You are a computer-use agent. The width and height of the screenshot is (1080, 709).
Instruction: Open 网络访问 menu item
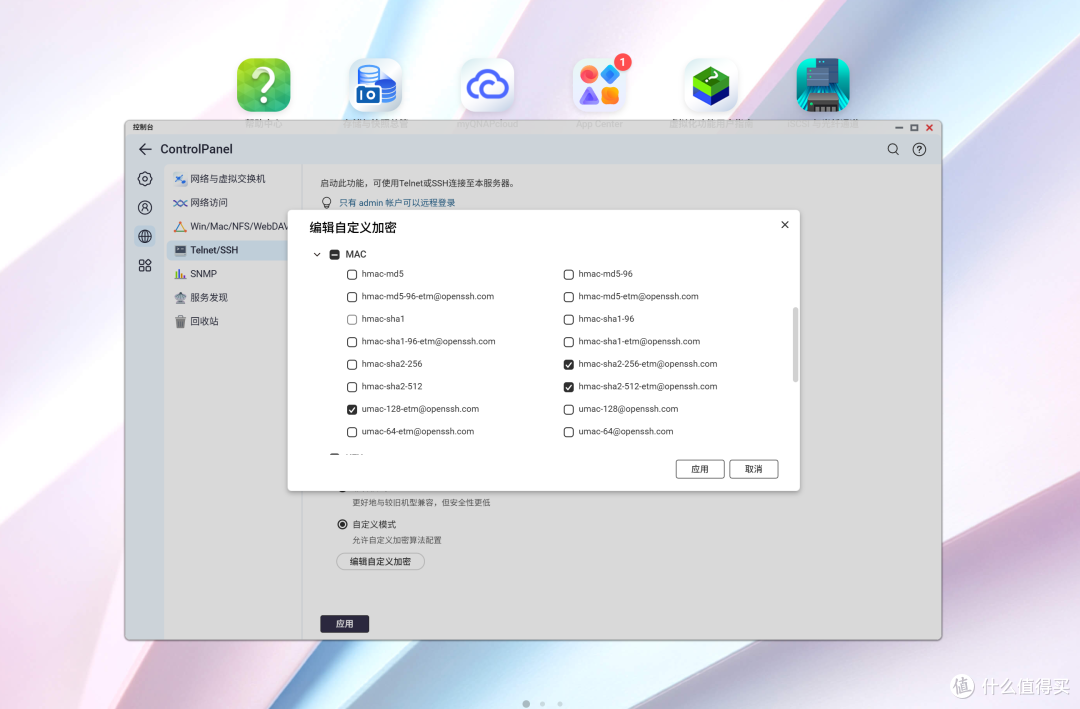(227, 203)
